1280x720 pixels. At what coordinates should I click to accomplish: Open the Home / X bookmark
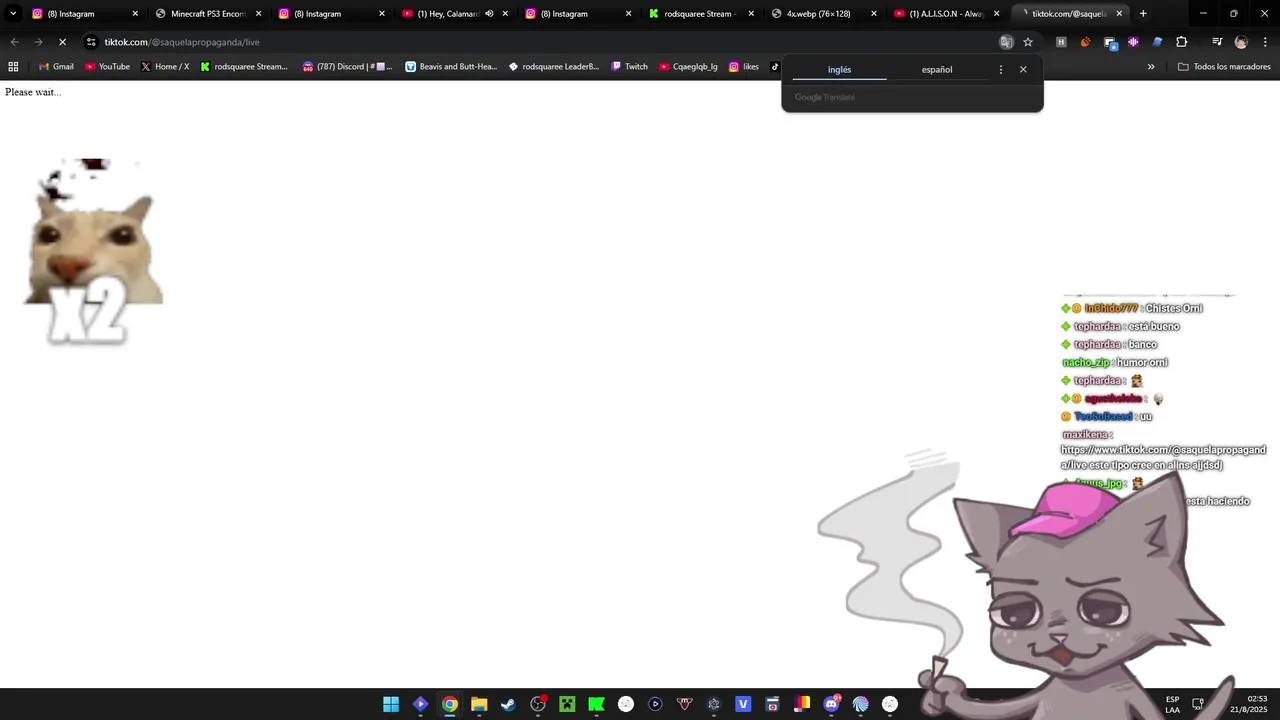[x=165, y=67]
